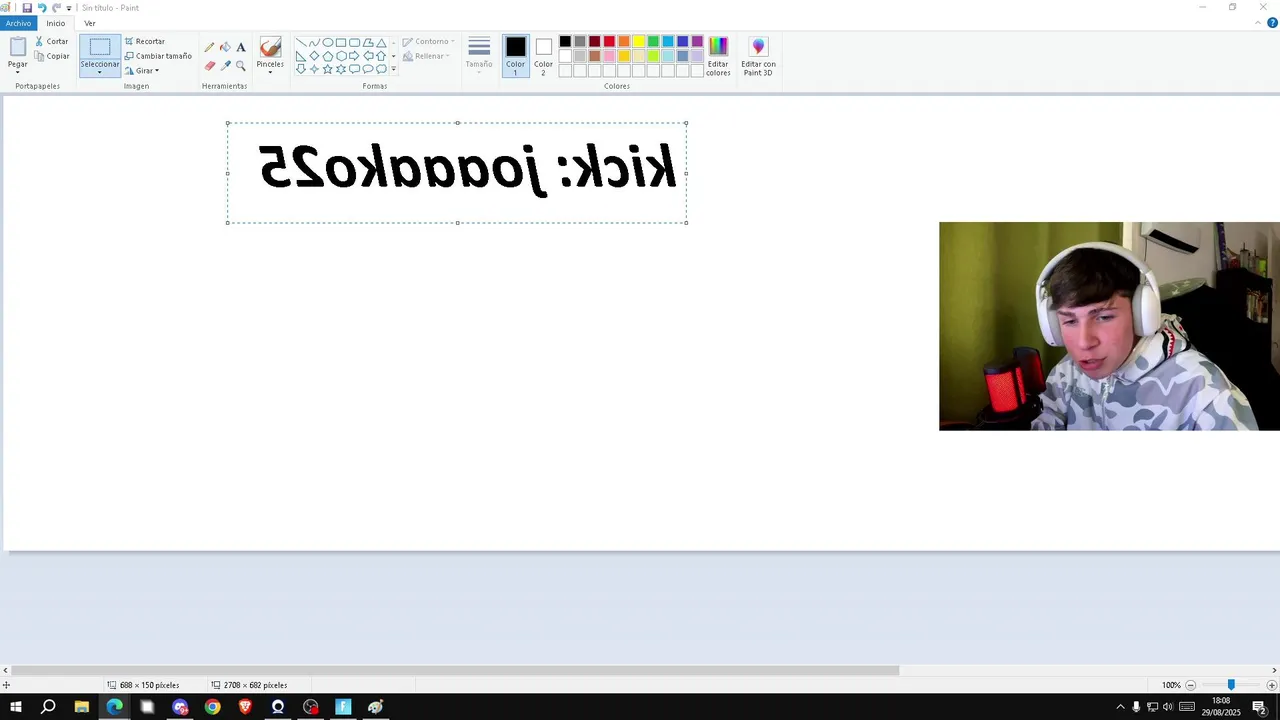Select the Oval shape in Formas
The height and width of the screenshot is (720, 1280).
tap(328, 43)
